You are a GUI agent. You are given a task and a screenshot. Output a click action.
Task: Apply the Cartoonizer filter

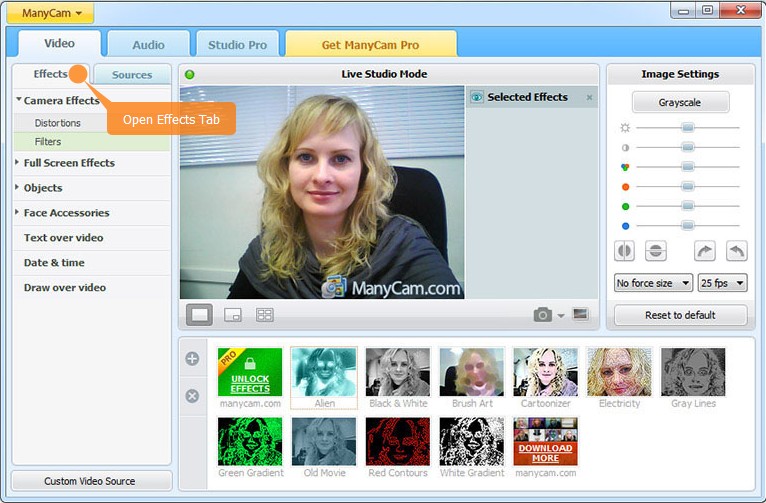tap(546, 372)
